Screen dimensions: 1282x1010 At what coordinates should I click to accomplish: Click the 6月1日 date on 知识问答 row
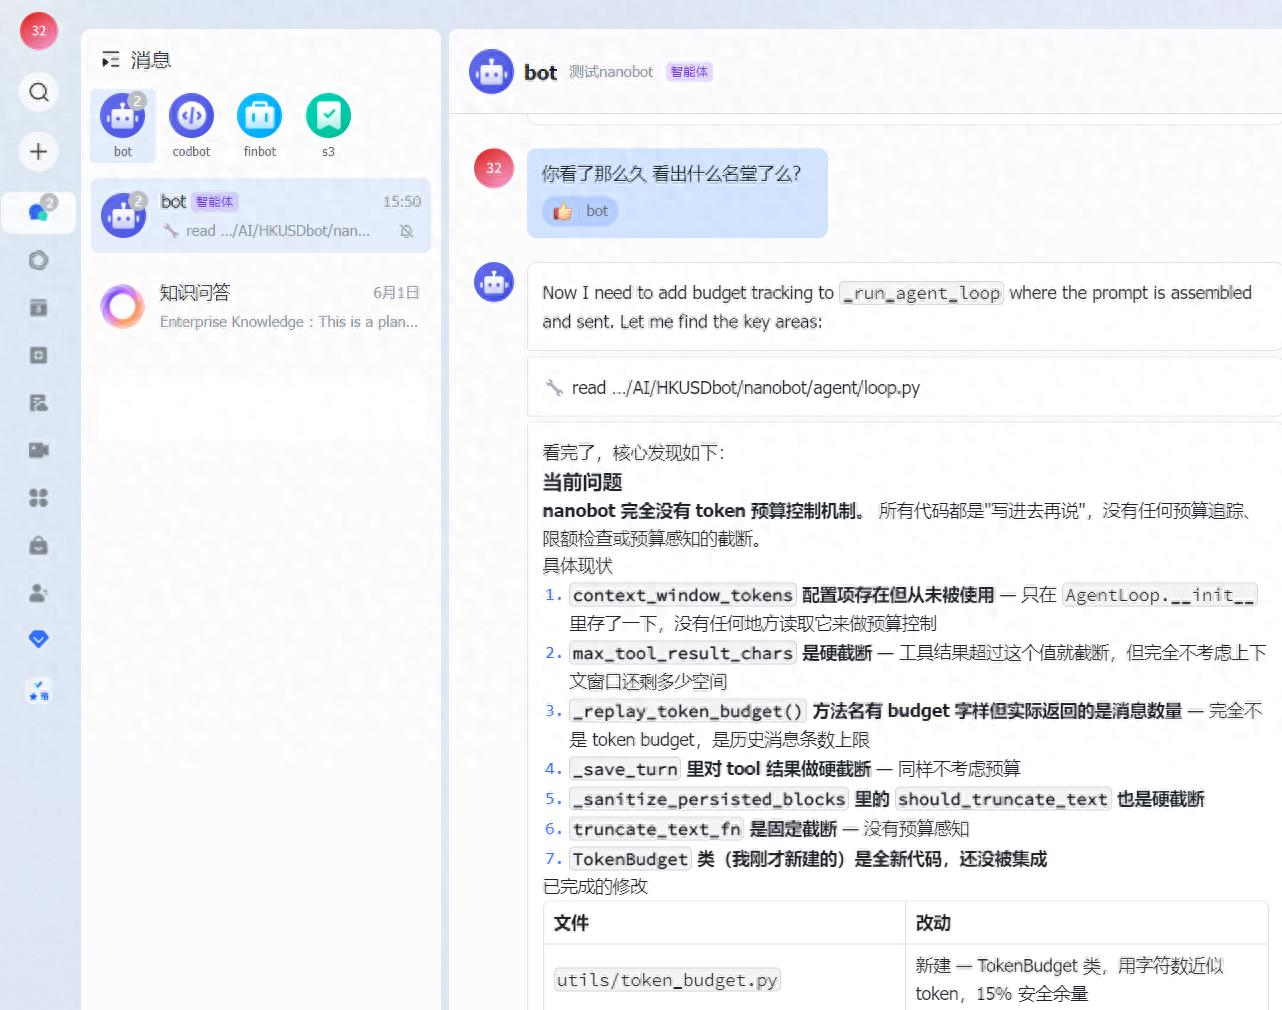point(396,293)
